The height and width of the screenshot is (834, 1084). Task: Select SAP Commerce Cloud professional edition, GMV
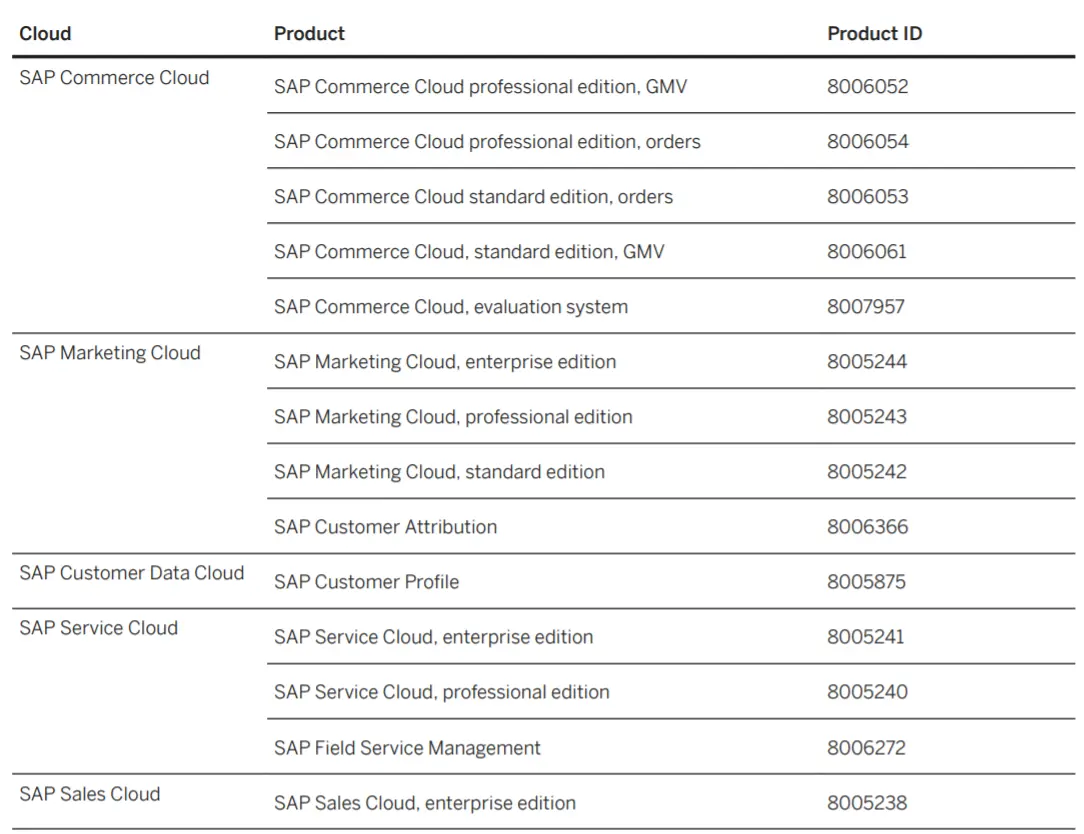[480, 87]
